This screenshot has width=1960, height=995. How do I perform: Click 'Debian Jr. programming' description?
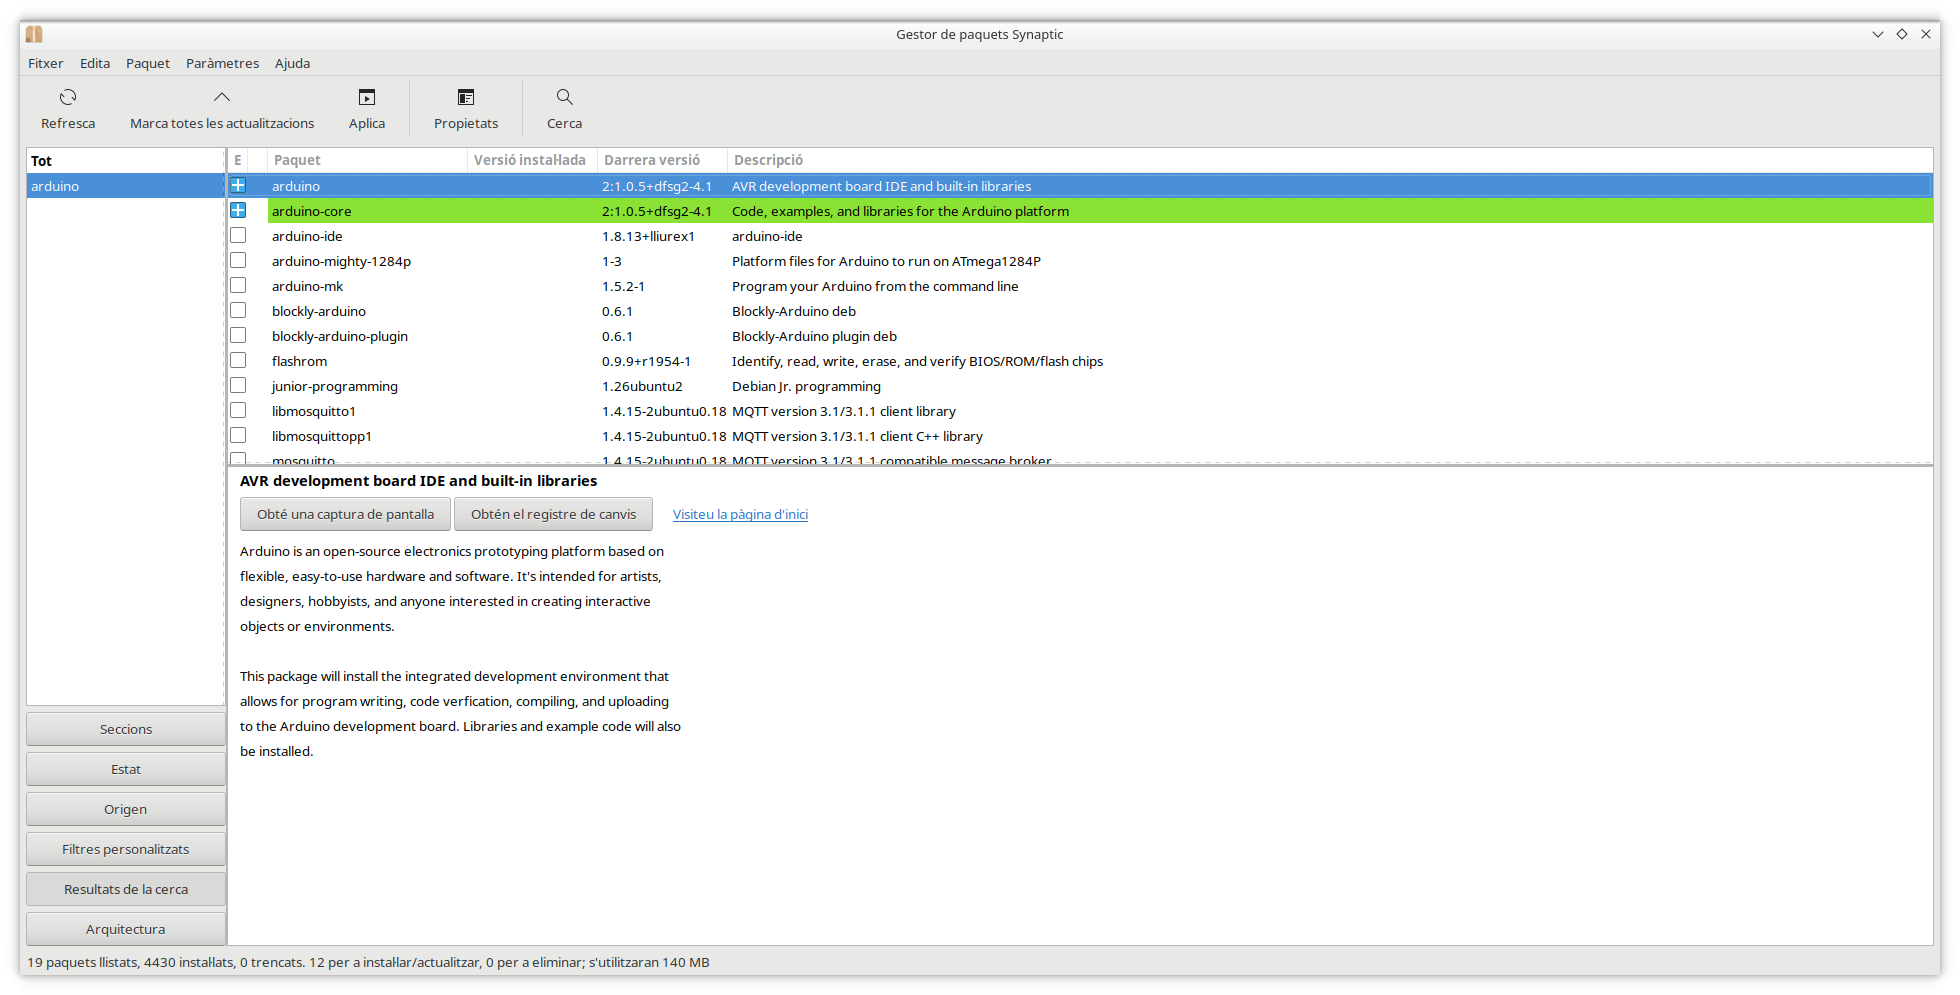click(806, 386)
